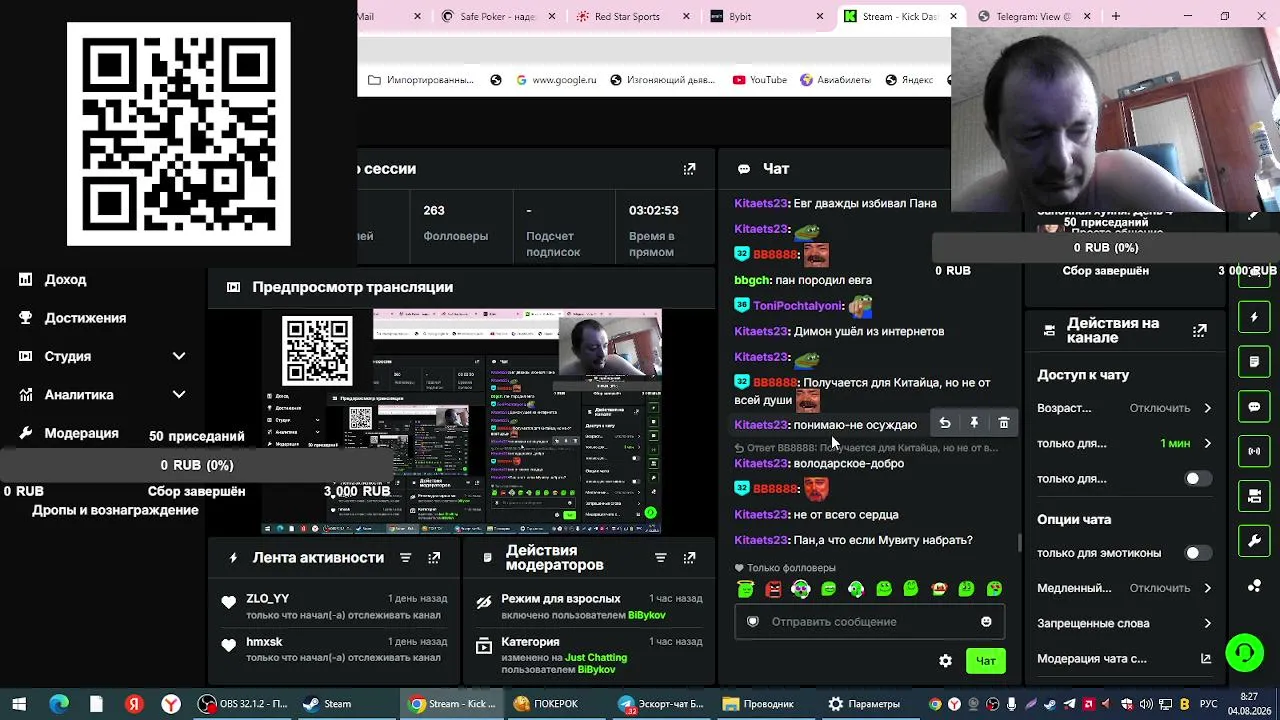Open the notes panel quick button
The height and width of the screenshot is (720, 1280).
pos(1254,361)
